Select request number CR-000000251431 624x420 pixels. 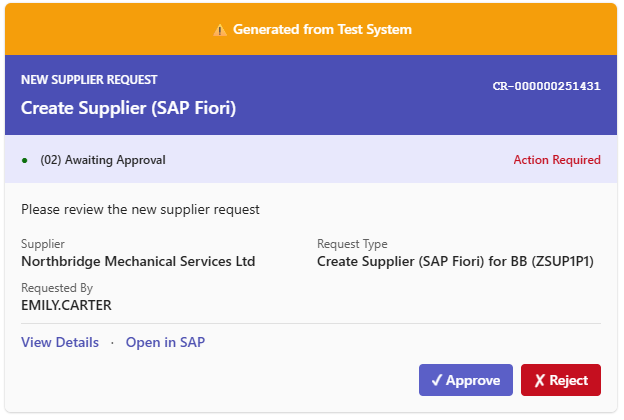546,86
